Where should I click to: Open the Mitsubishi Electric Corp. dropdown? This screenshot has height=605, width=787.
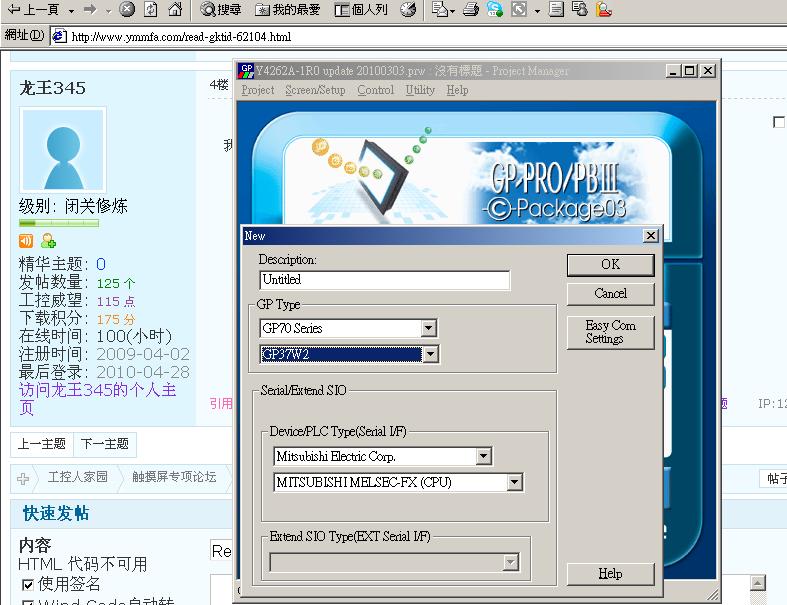[x=484, y=457]
